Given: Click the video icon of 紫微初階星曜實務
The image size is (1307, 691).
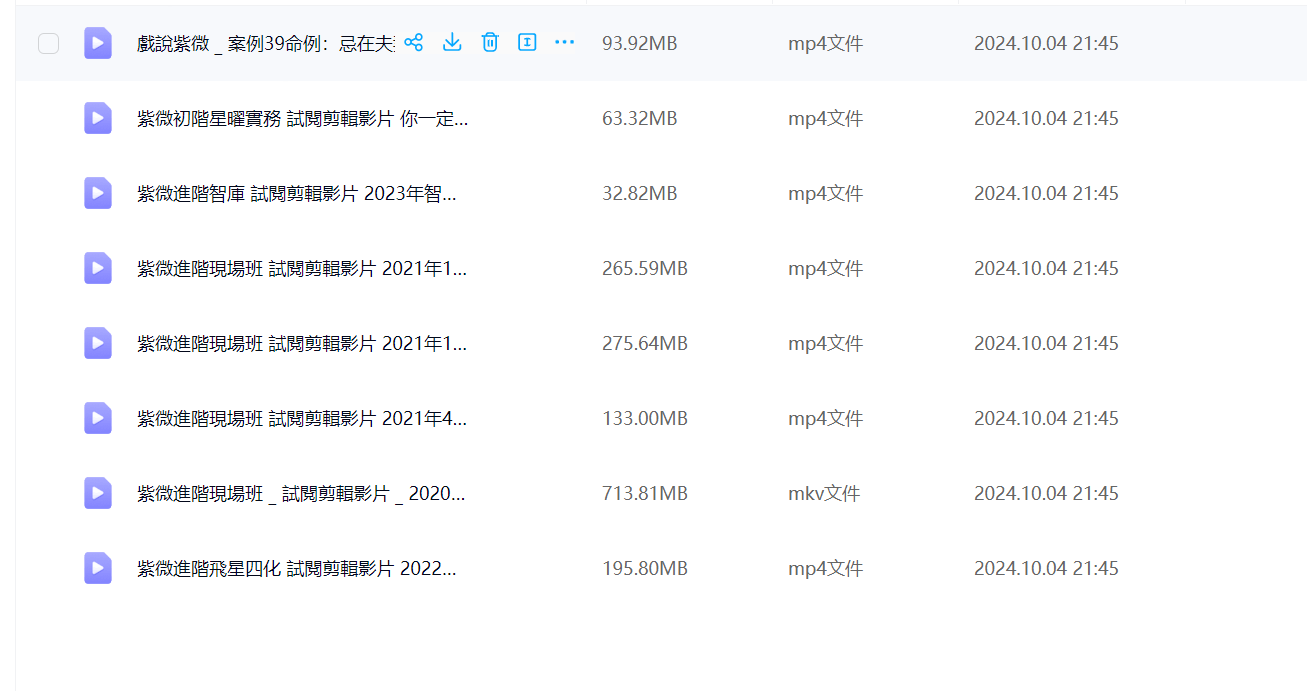Looking at the screenshot, I should (x=98, y=118).
